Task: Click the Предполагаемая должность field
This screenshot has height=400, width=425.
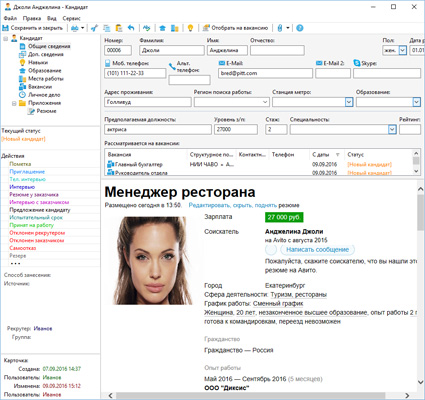Action: pos(158,129)
